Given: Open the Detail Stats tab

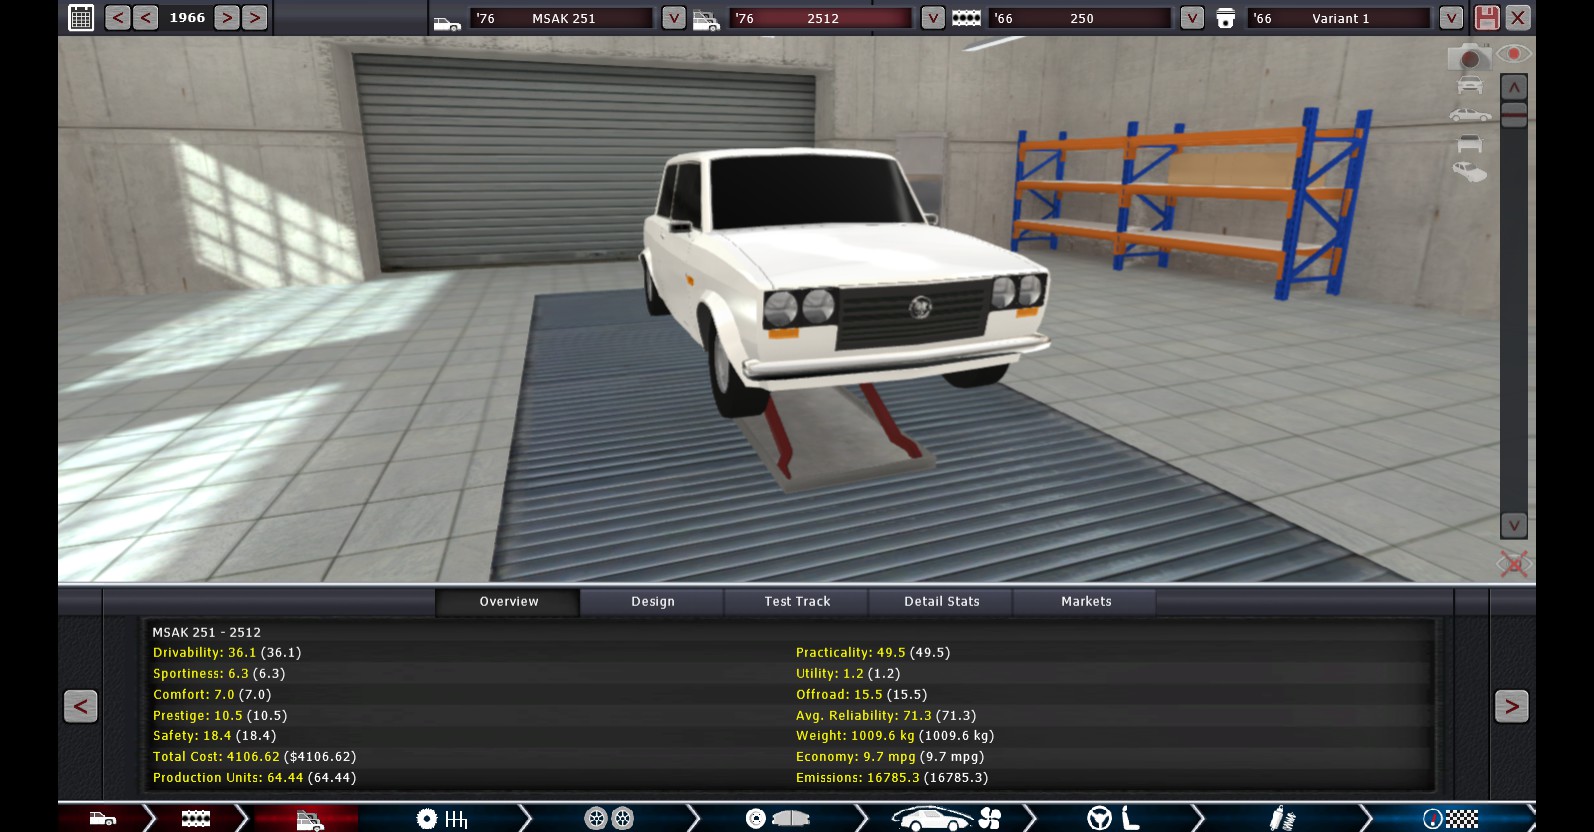Looking at the screenshot, I should (x=942, y=601).
